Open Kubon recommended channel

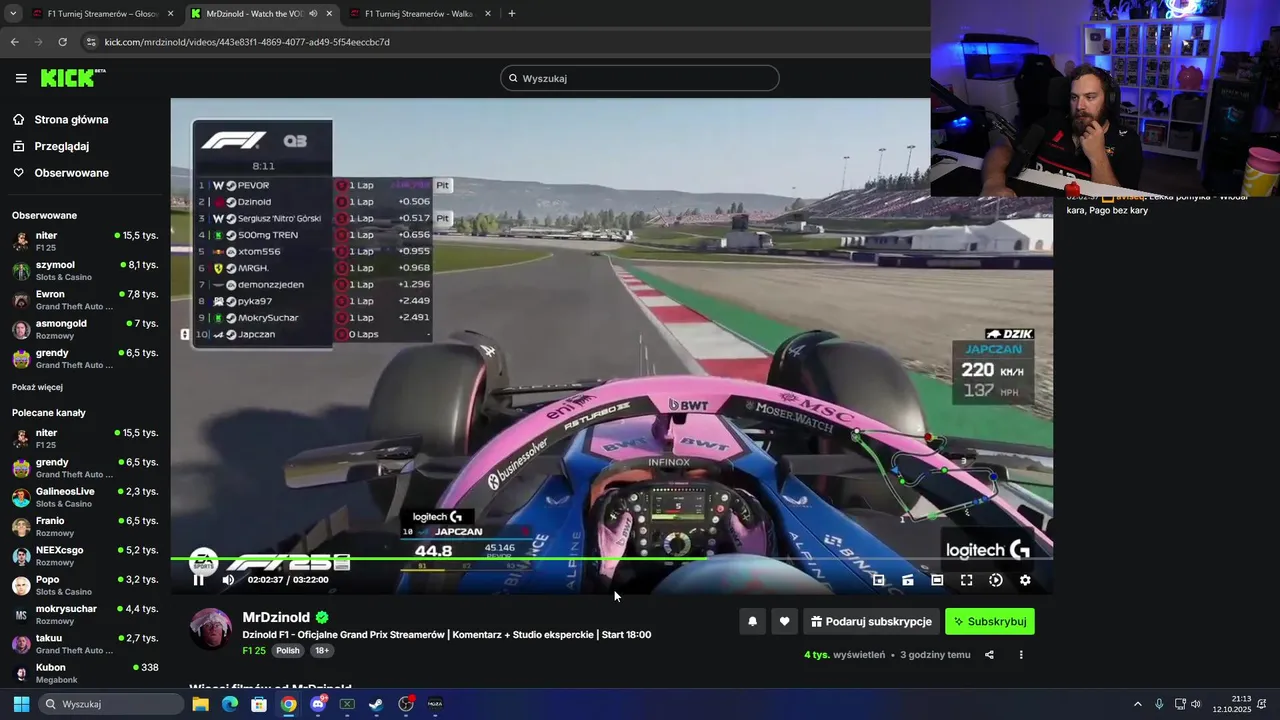pos(85,673)
